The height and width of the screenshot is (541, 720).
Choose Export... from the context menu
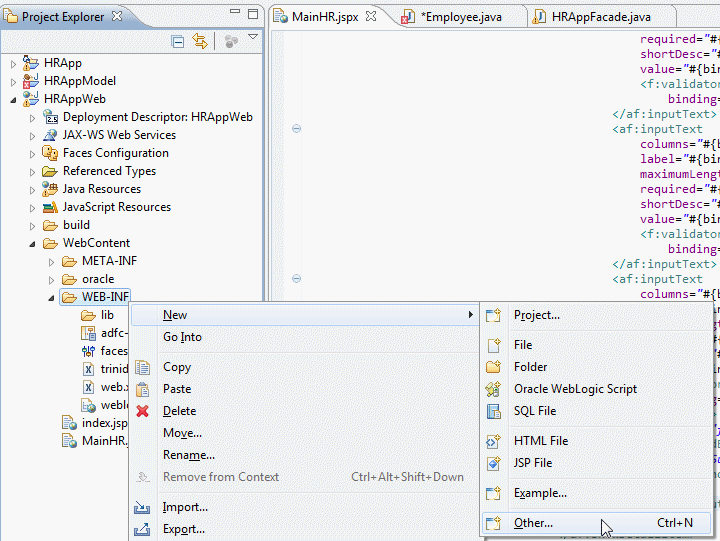coord(304,529)
